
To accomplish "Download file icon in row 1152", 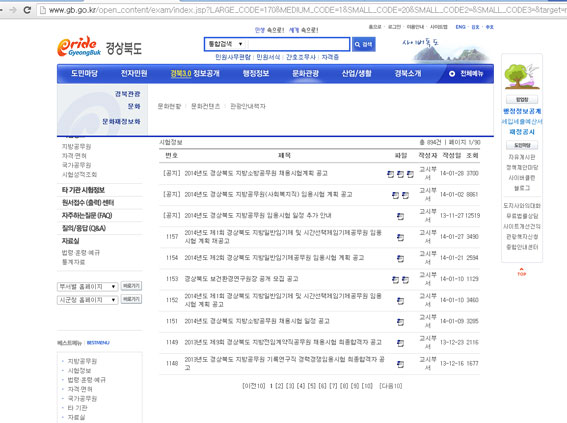I will 400,301.
